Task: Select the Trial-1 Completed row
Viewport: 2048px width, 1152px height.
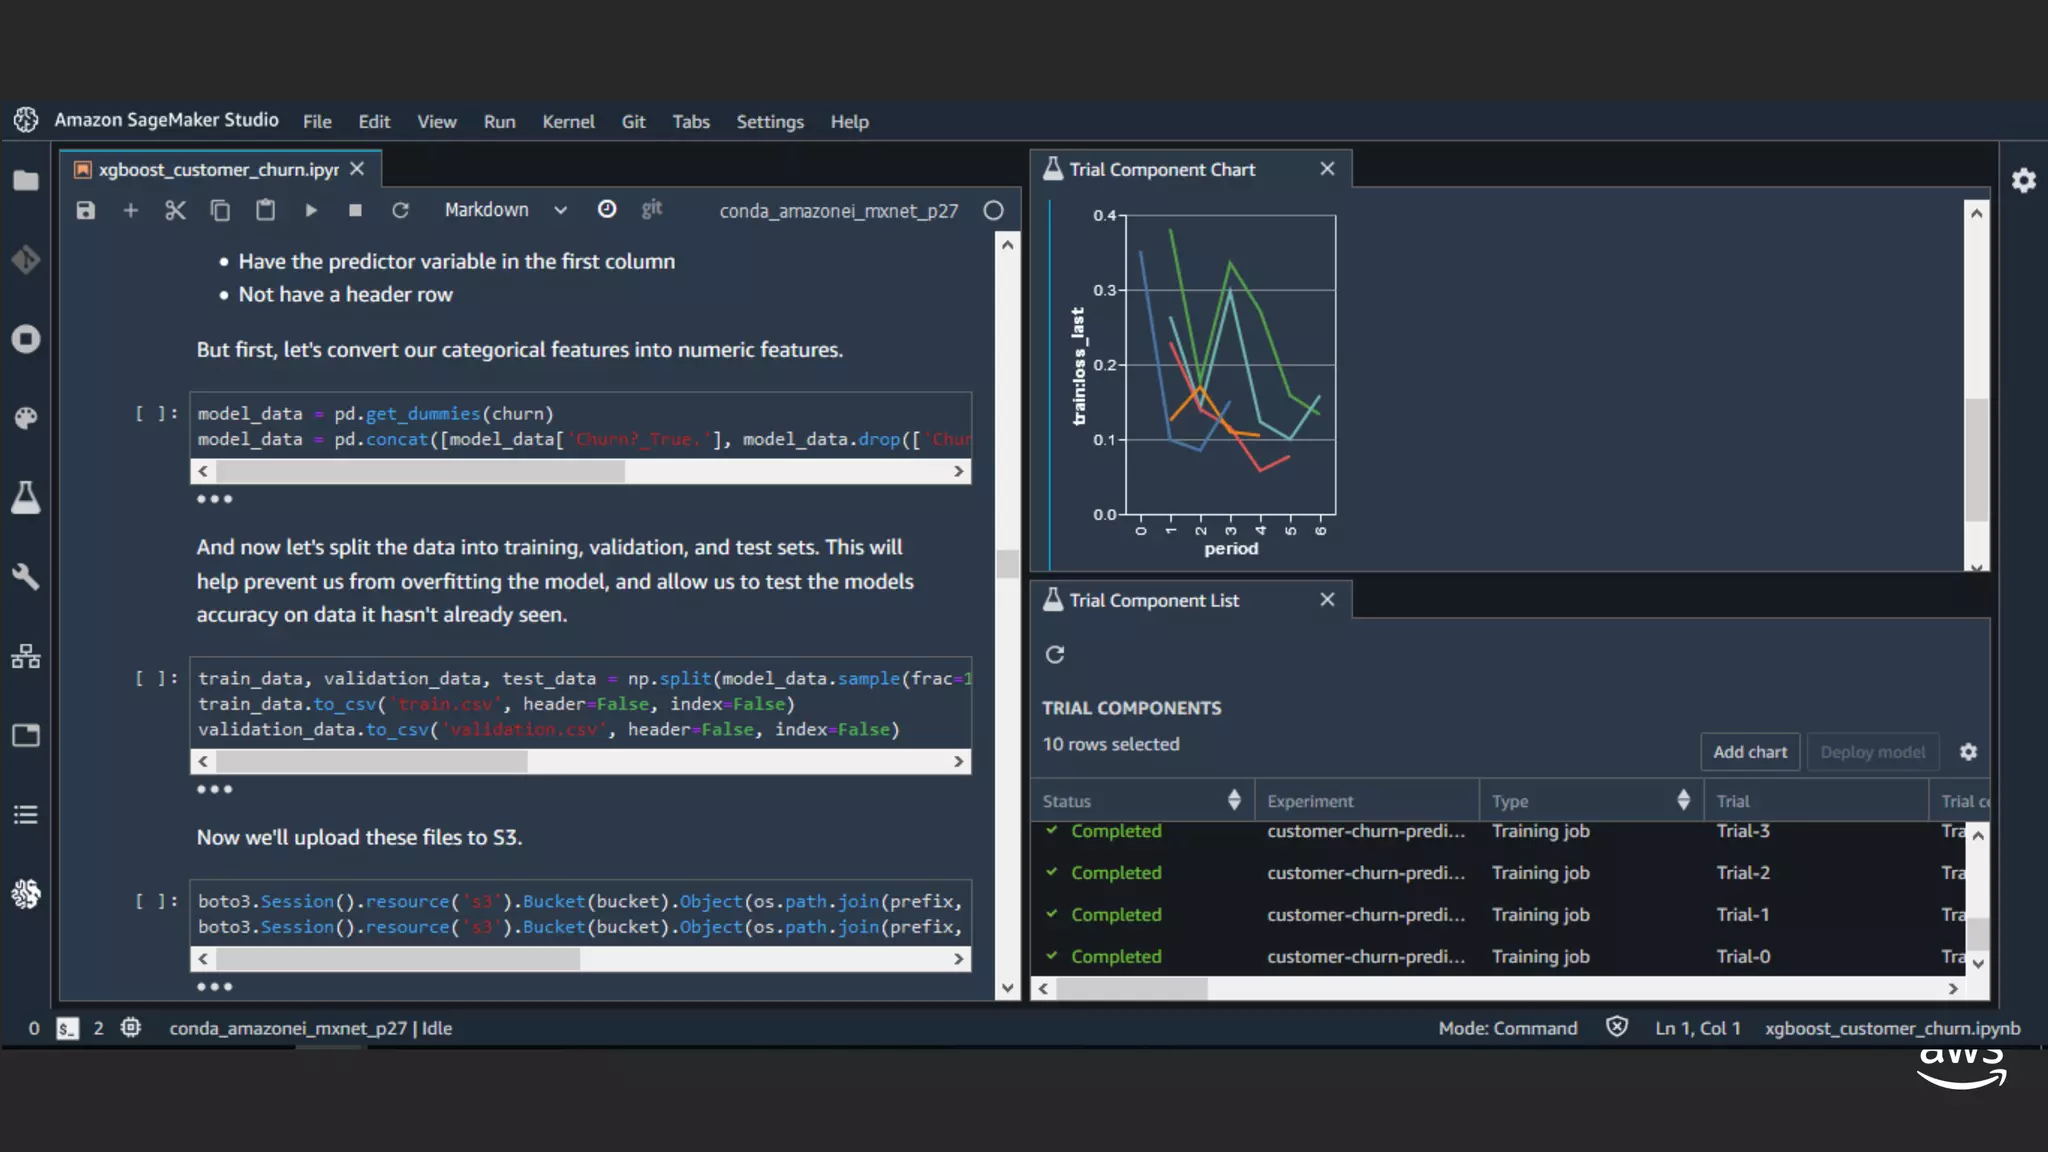Action: (1116, 915)
